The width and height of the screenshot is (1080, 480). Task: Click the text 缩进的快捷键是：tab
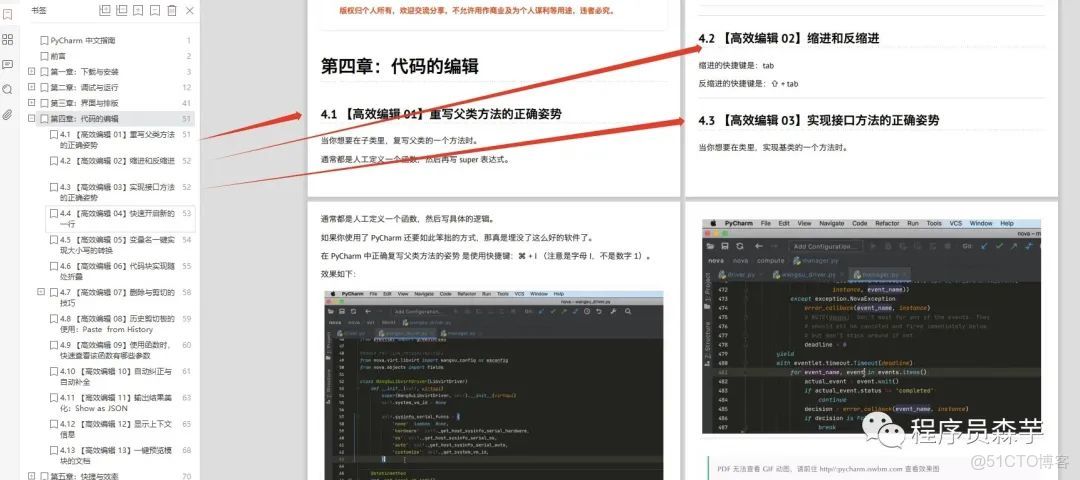[x=736, y=66]
